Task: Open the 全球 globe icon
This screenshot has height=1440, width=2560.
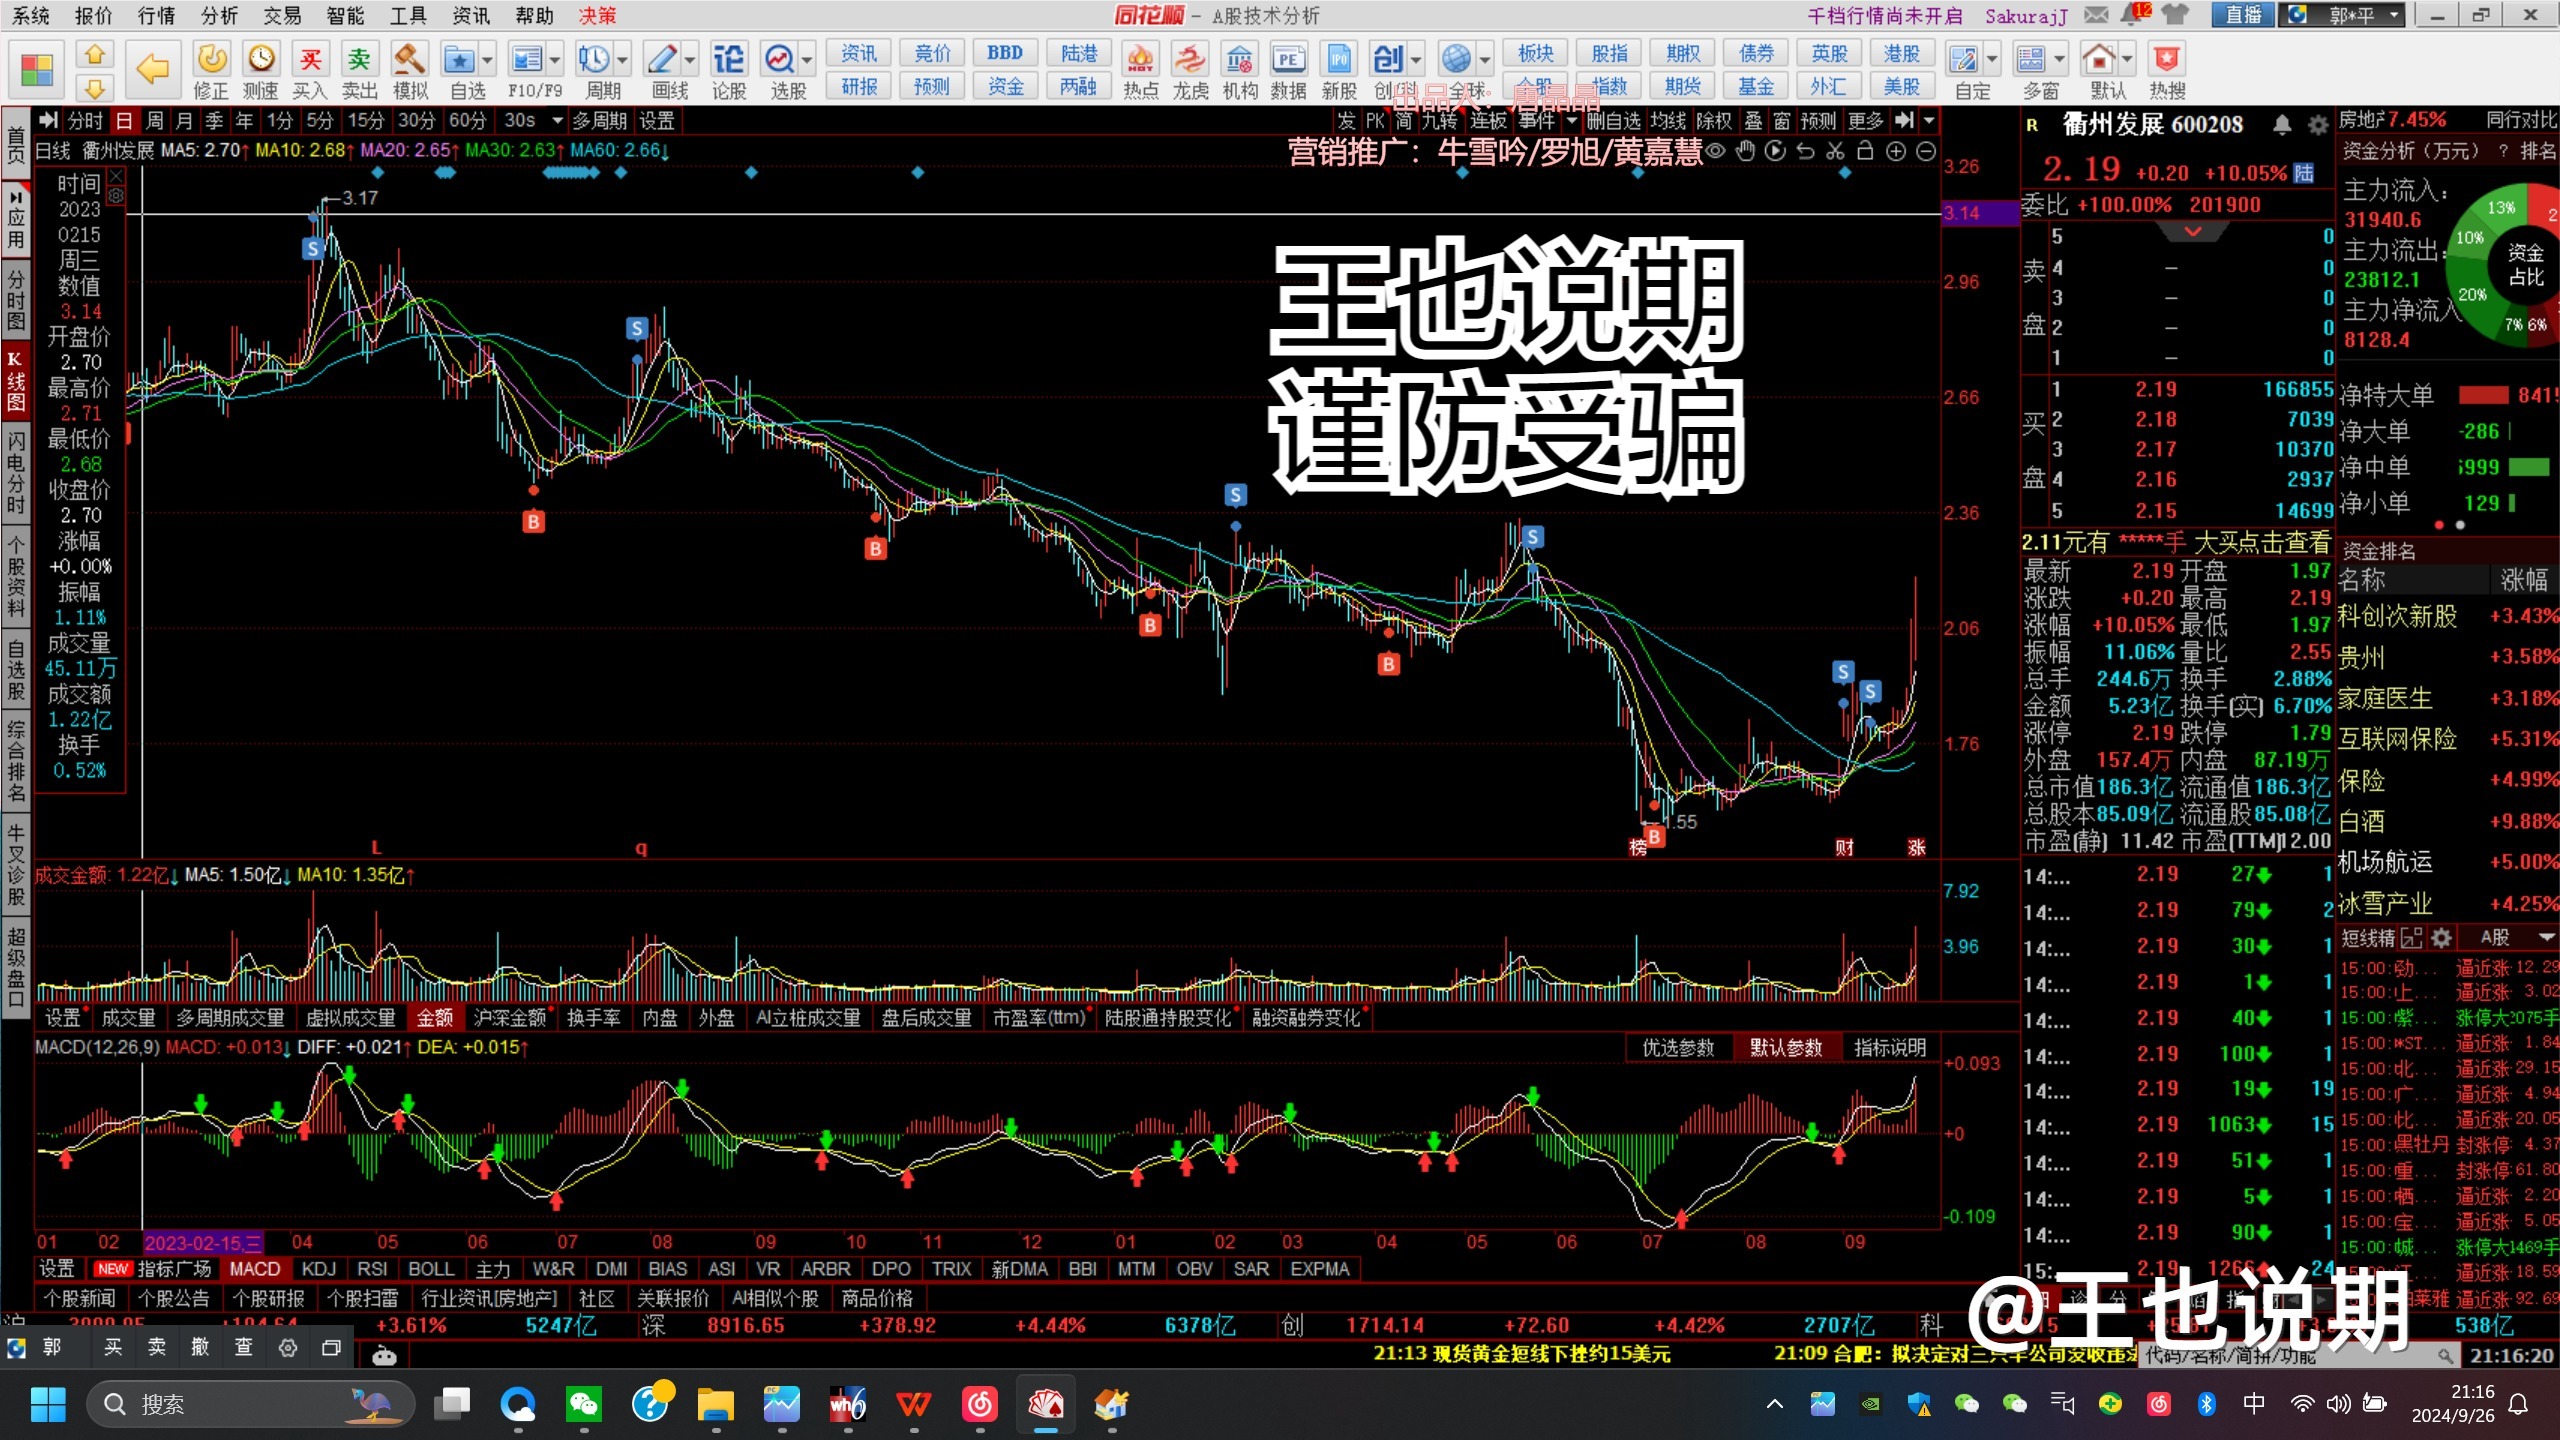Action: click(x=1456, y=59)
